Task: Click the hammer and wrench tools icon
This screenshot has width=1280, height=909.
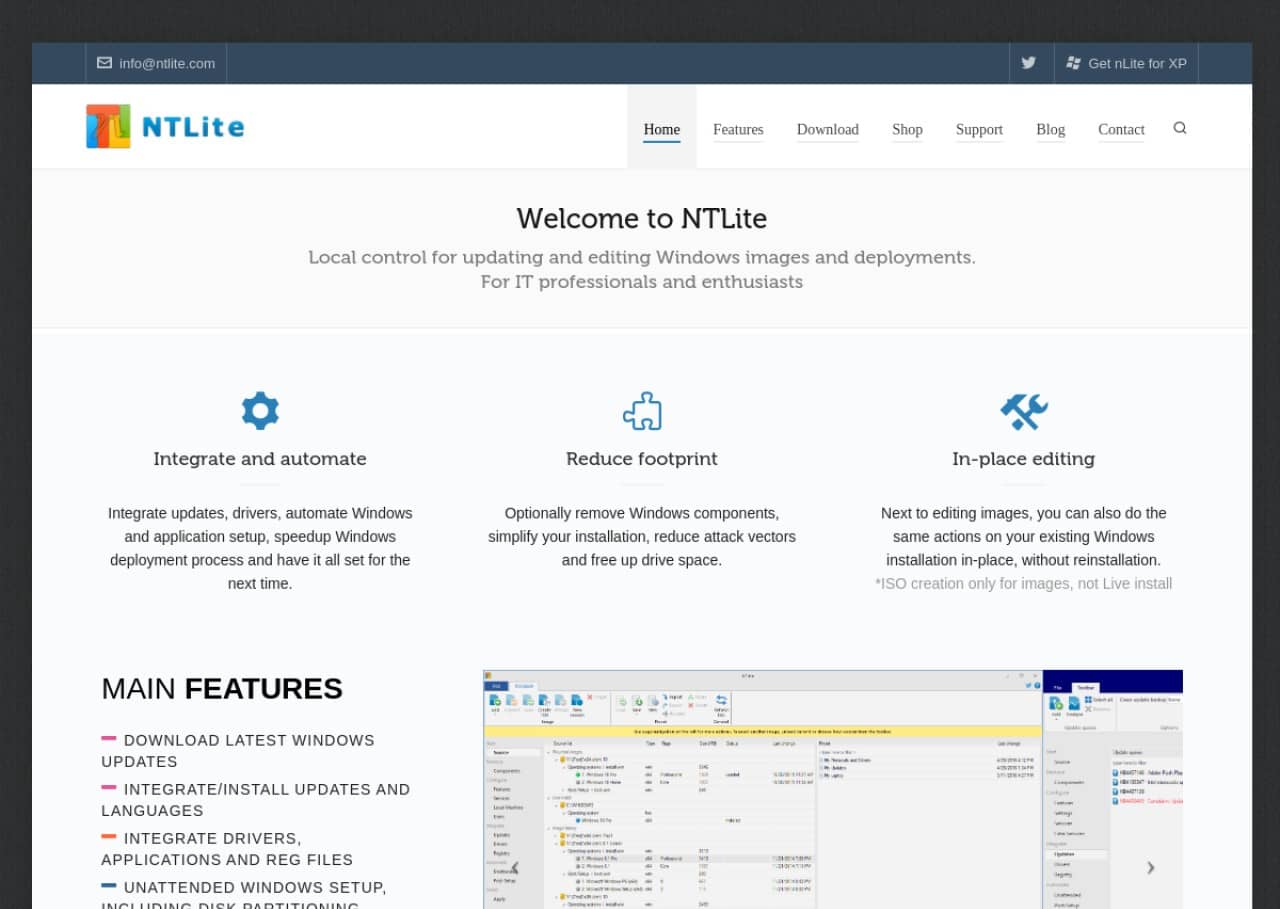Action: 1024,411
